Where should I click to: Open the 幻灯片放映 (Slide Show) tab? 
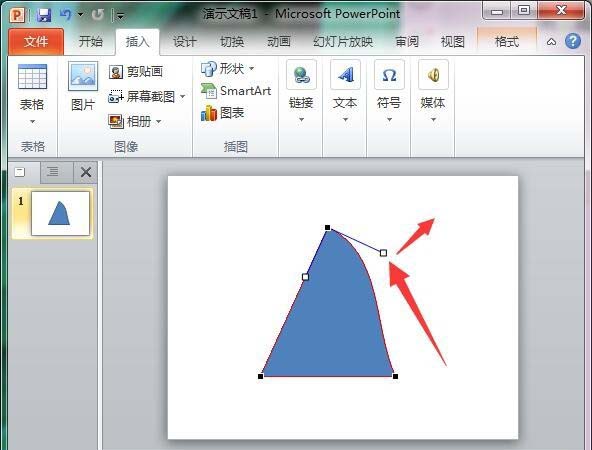[x=343, y=42]
